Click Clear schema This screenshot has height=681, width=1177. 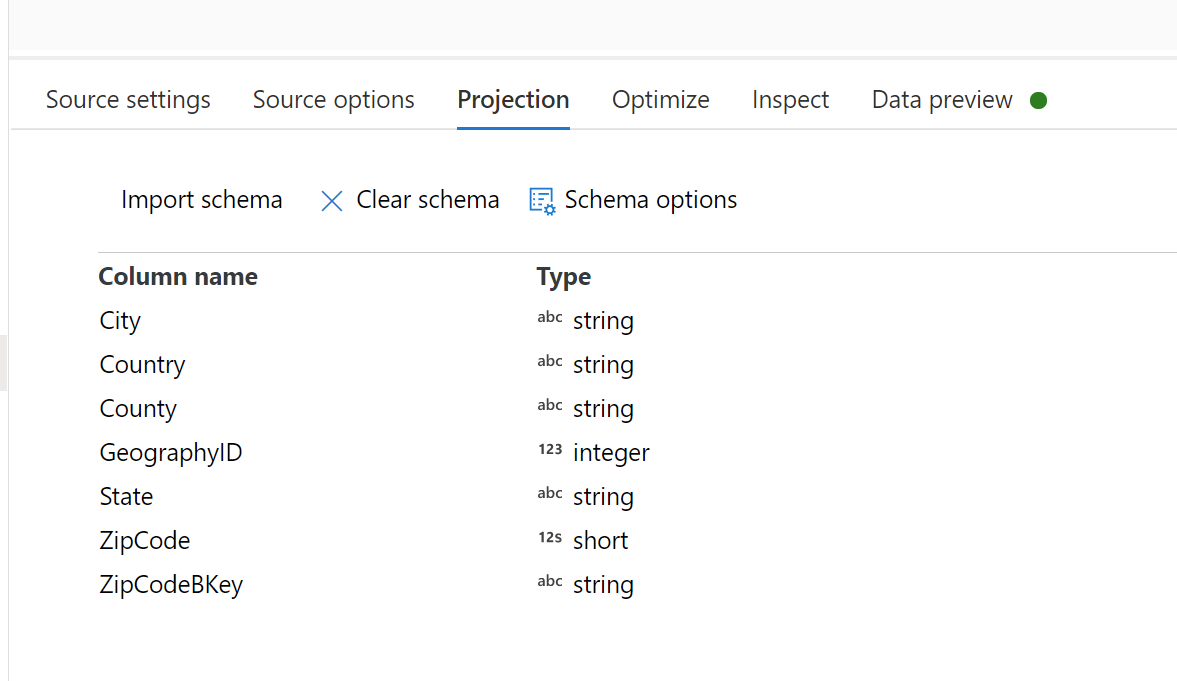tap(427, 200)
